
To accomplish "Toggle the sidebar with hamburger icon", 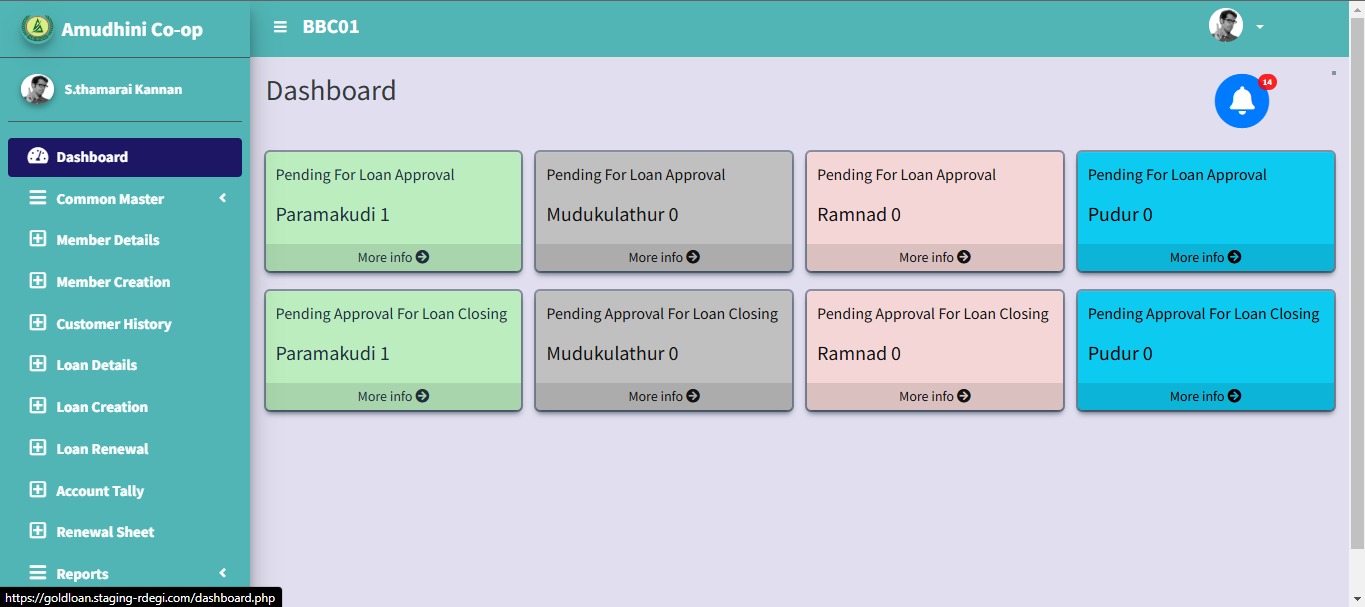I will coord(280,27).
